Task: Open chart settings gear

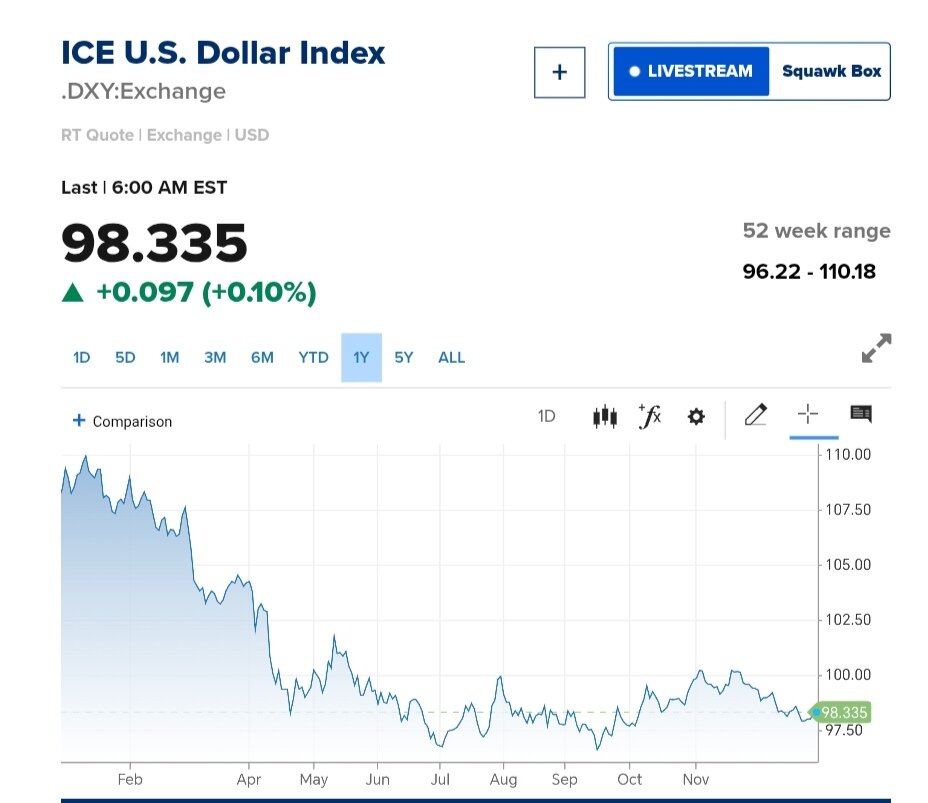Action: 696,416
